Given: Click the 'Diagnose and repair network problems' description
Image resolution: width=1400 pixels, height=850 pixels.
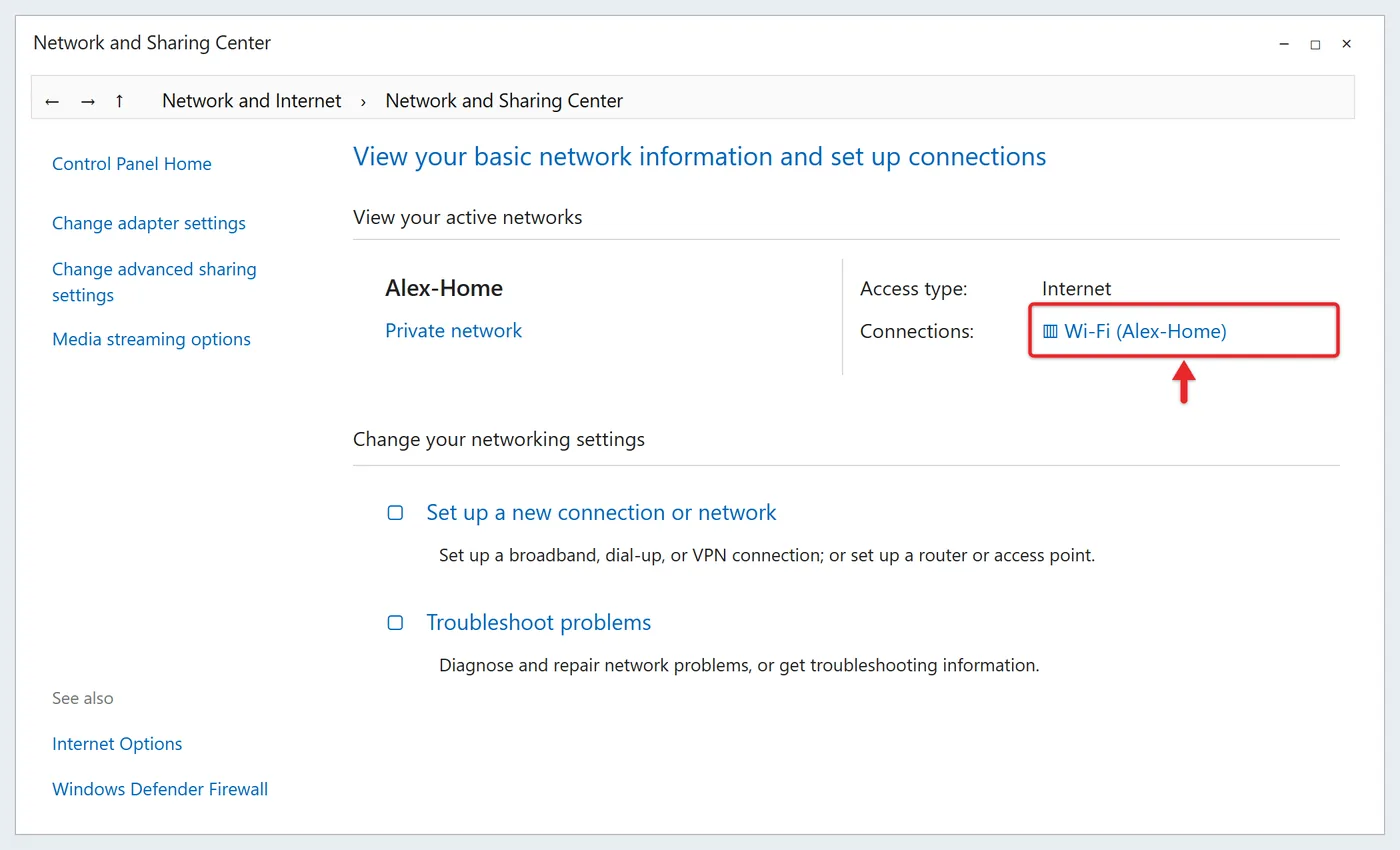Looking at the screenshot, I should [739, 665].
